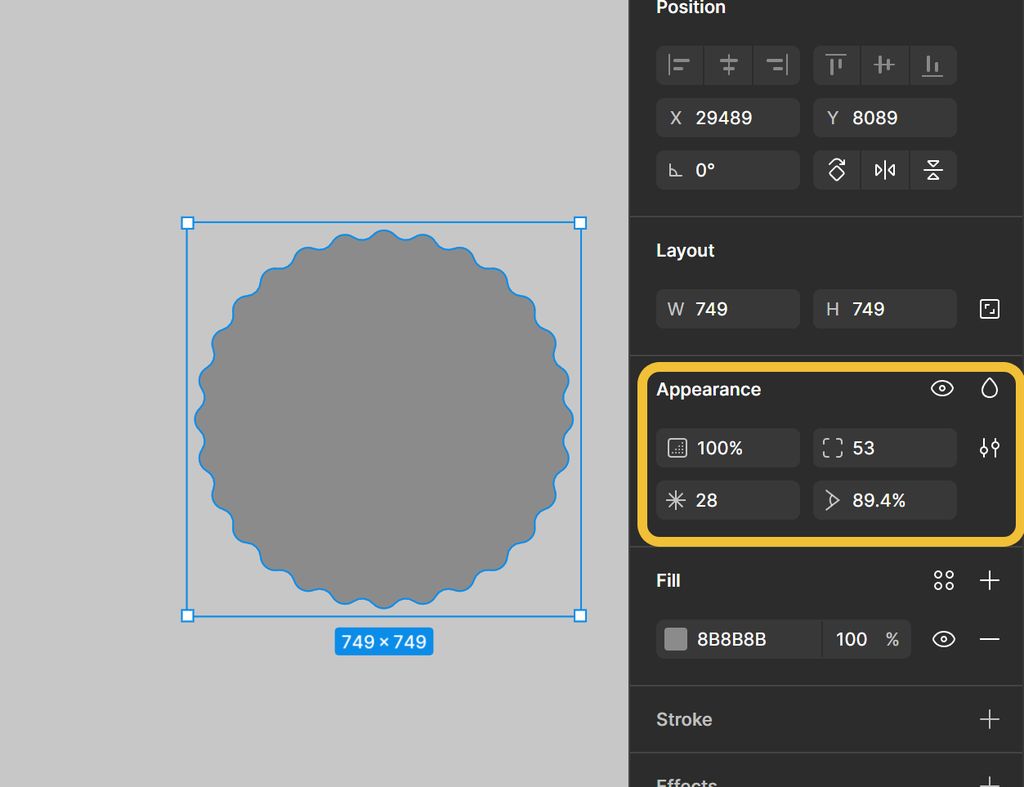Viewport: 1024px width, 787px height.
Task: Rotate shape 90 degrees icon
Action: tap(837, 170)
